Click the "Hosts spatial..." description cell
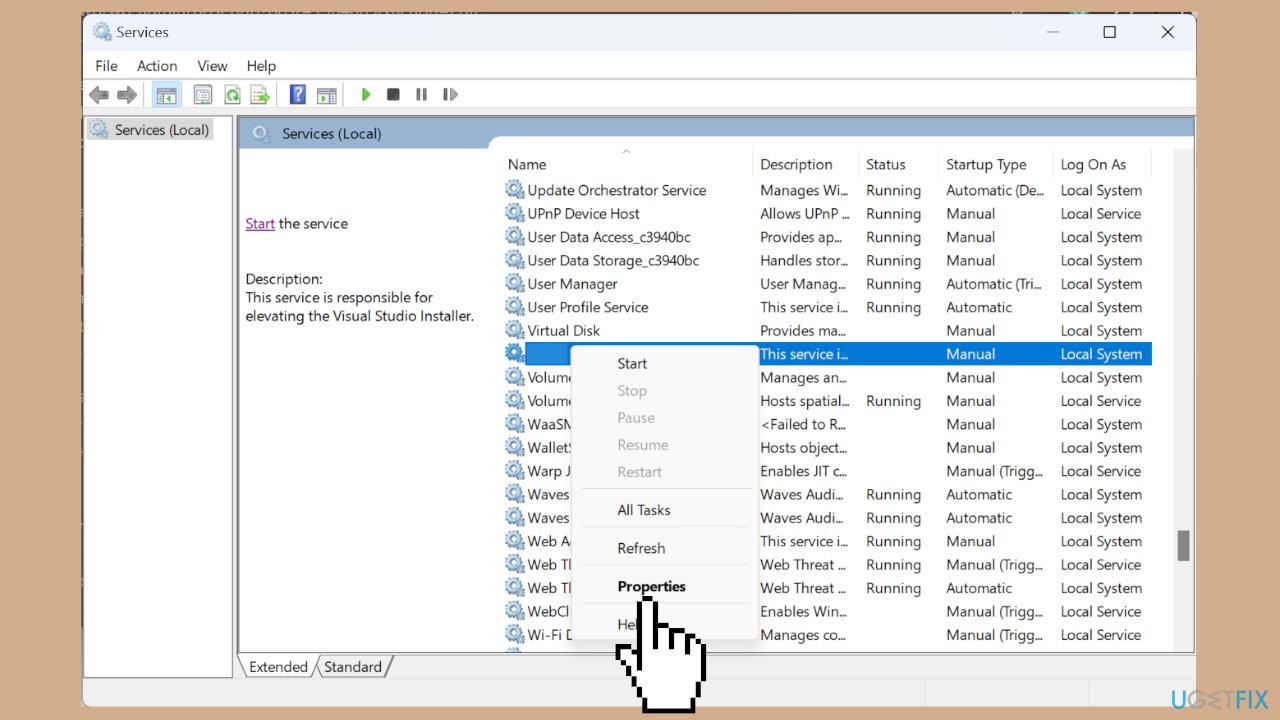Viewport: 1280px width, 720px height. click(804, 401)
